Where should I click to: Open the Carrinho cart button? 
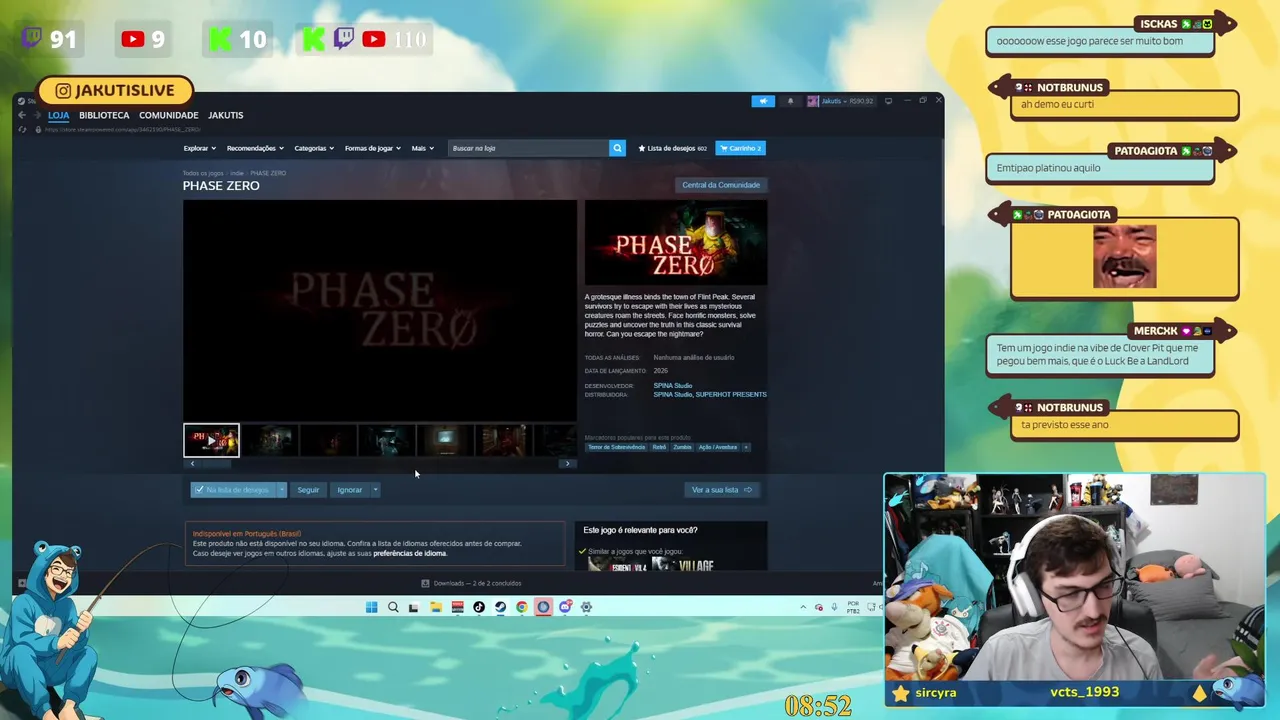coord(740,148)
